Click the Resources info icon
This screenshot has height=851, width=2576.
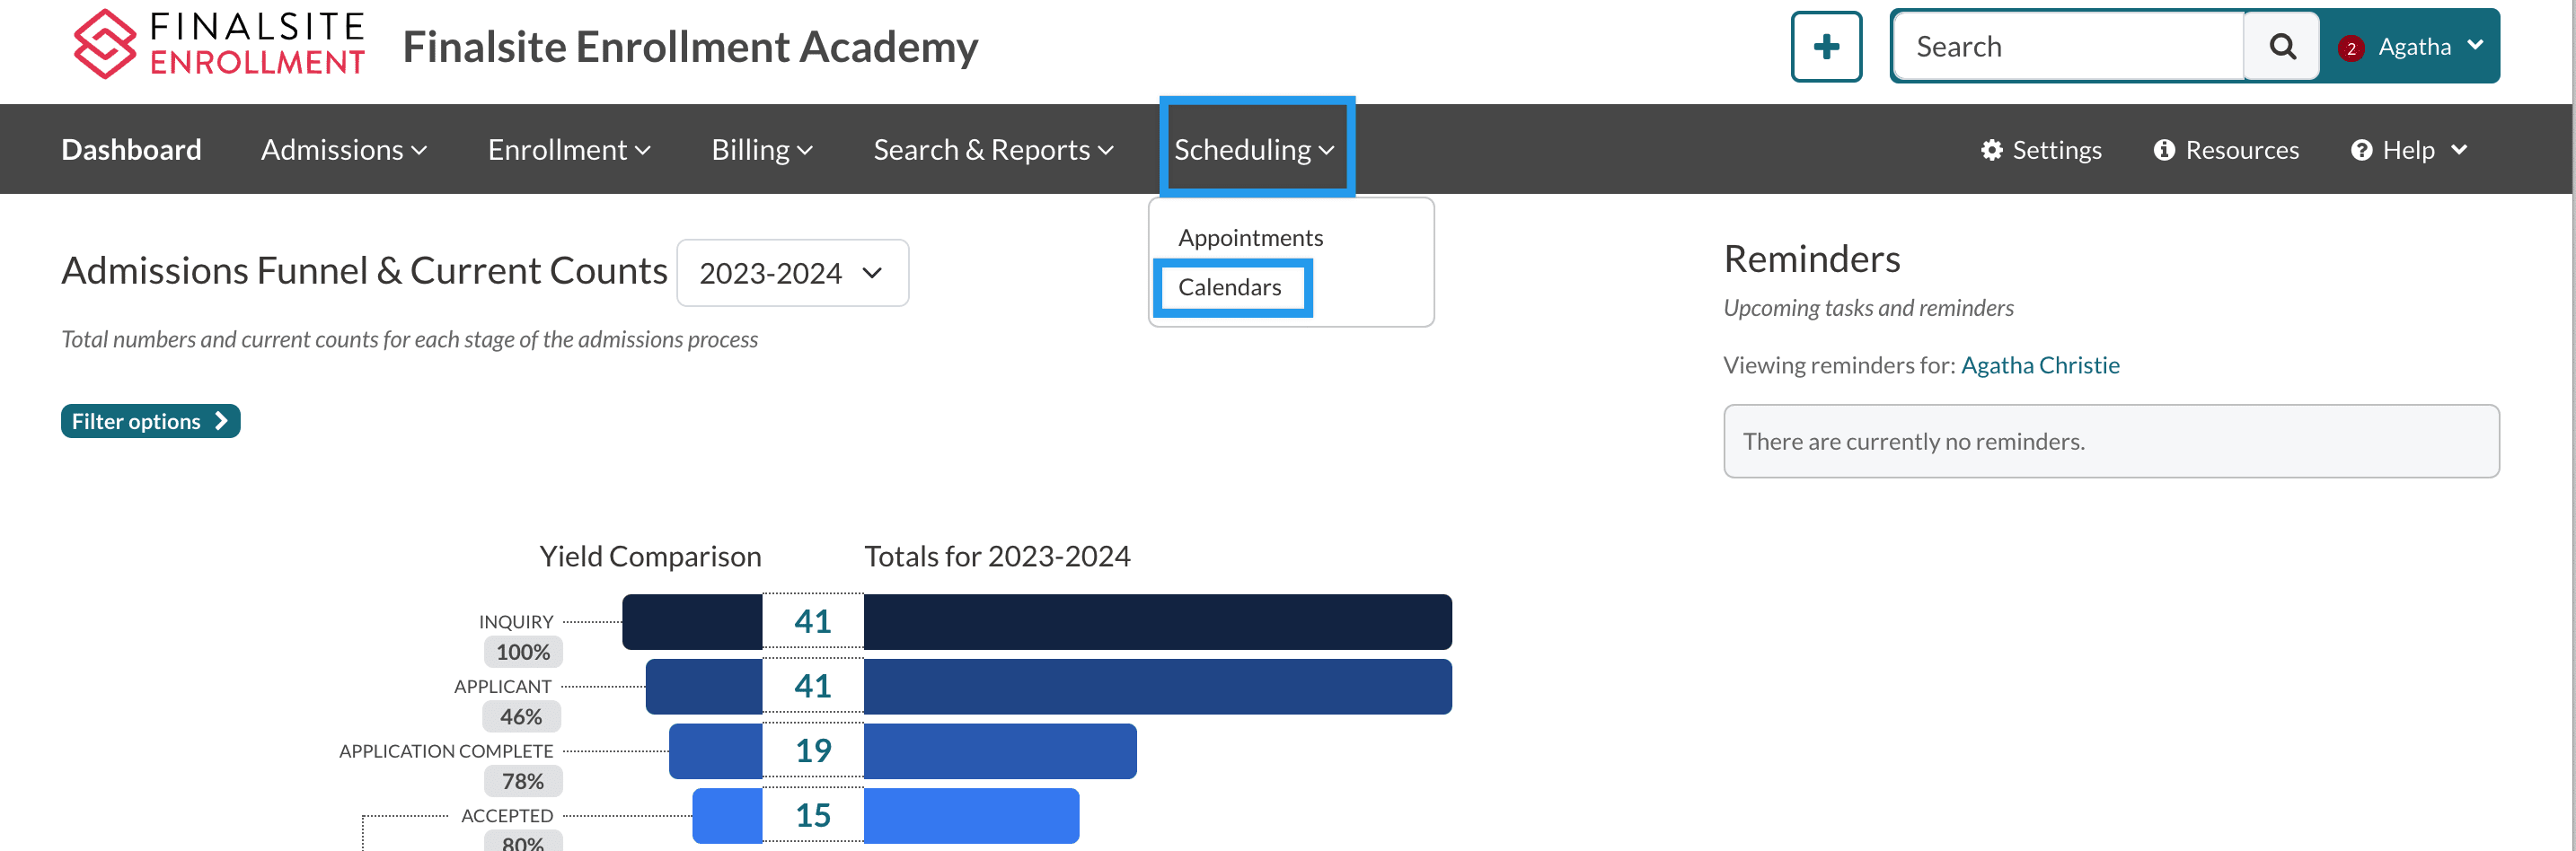pyautogui.click(x=2164, y=150)
